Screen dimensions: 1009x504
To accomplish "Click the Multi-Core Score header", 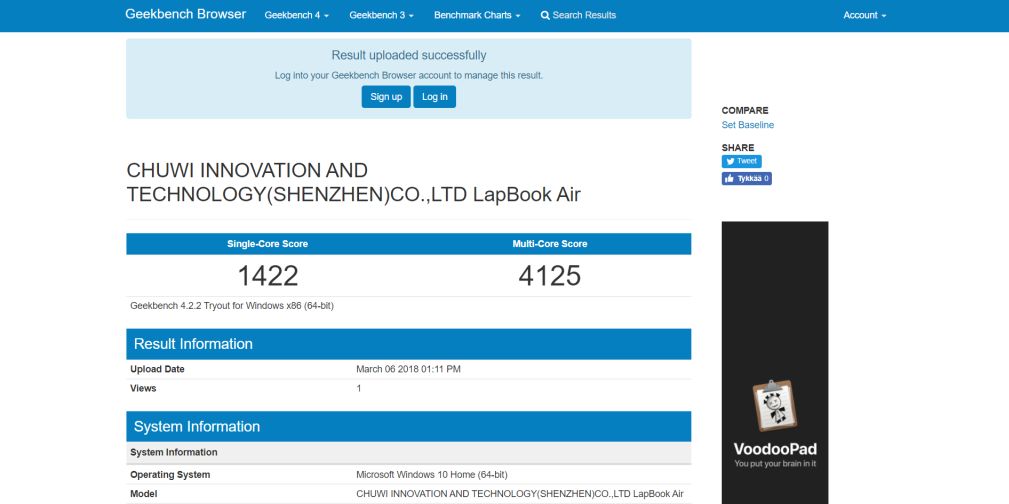I will pos(550,244).
